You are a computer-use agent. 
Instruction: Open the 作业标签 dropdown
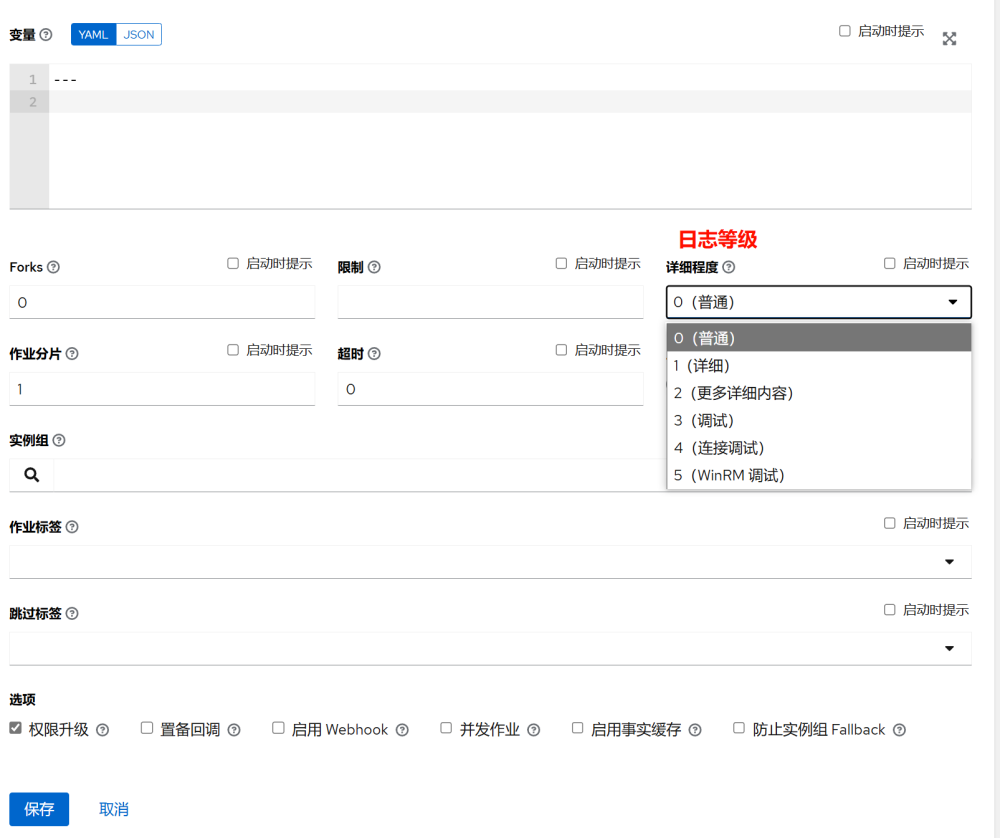949,562
